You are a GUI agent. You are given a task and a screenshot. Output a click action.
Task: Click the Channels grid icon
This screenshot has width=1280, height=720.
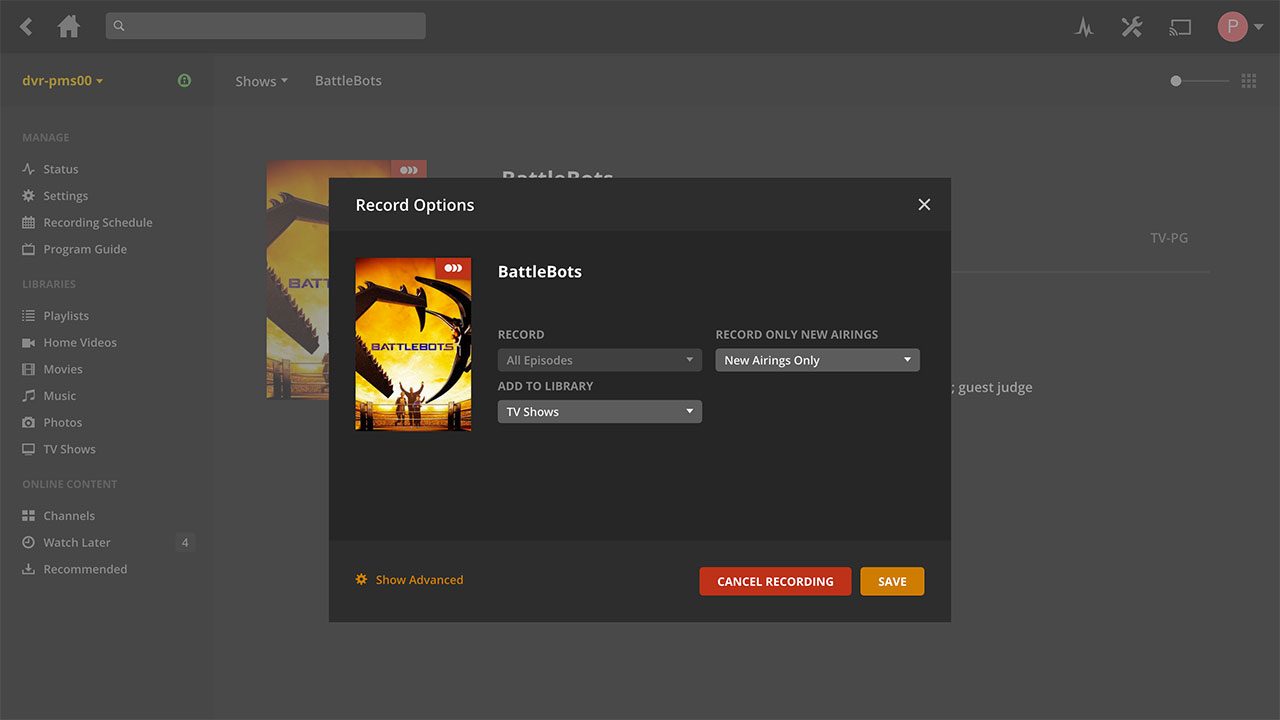coord(28,516)
